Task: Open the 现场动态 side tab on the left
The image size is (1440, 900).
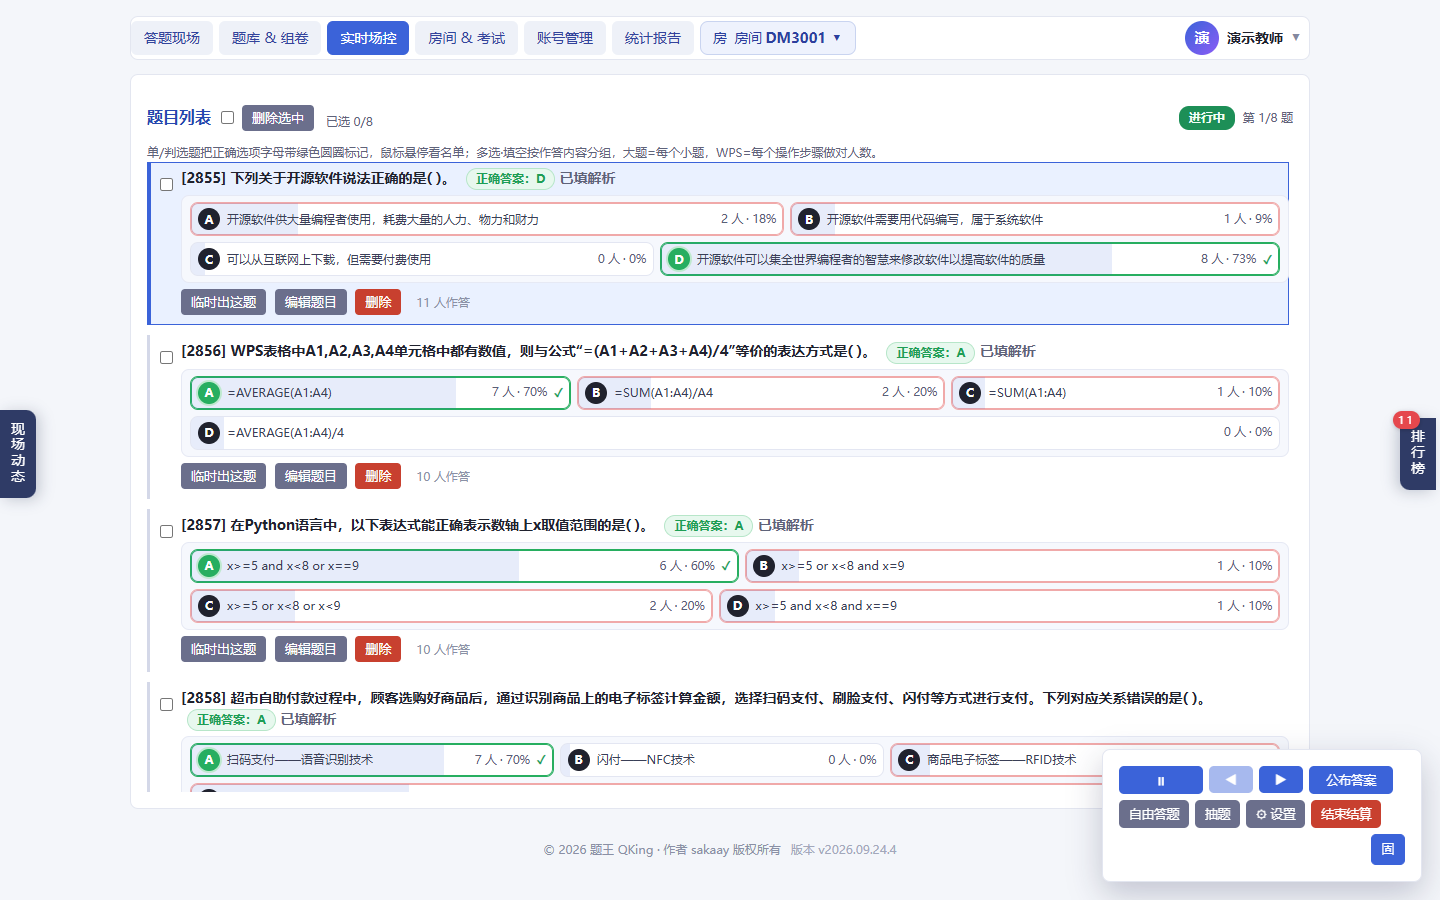Action: [18, 454]
